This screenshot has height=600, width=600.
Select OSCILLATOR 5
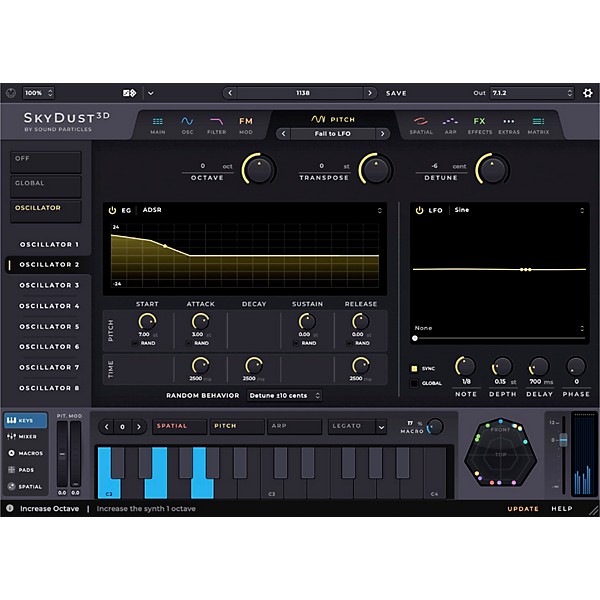click(49, 327)
